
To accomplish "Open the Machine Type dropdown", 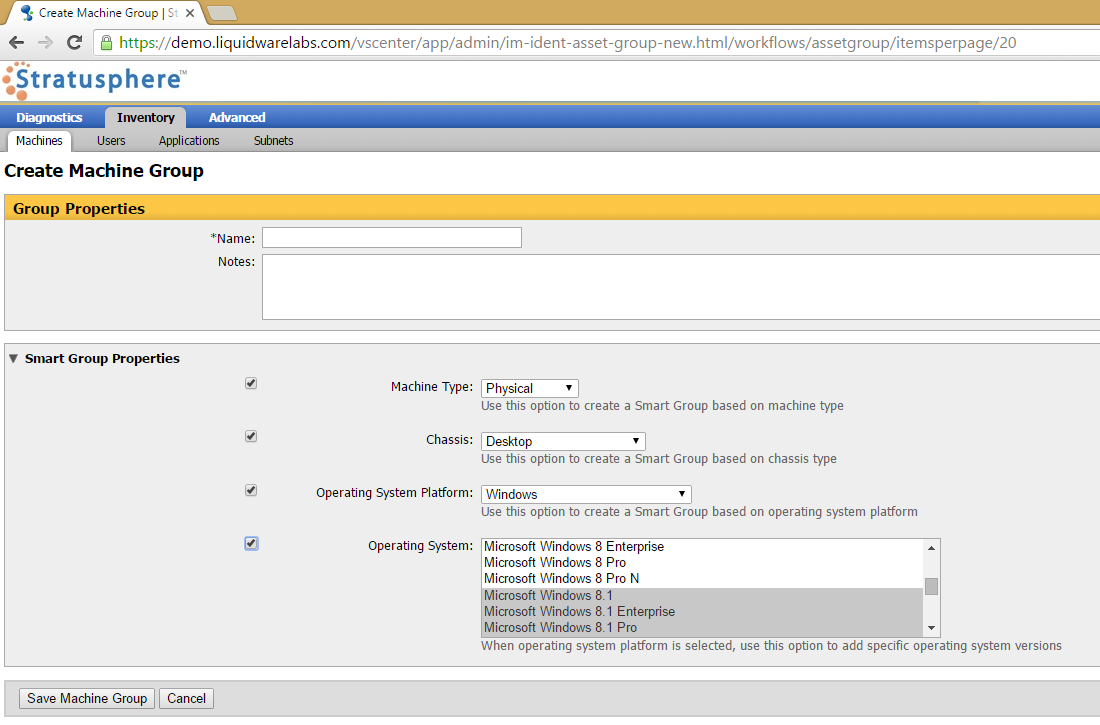I will [530, 388].
